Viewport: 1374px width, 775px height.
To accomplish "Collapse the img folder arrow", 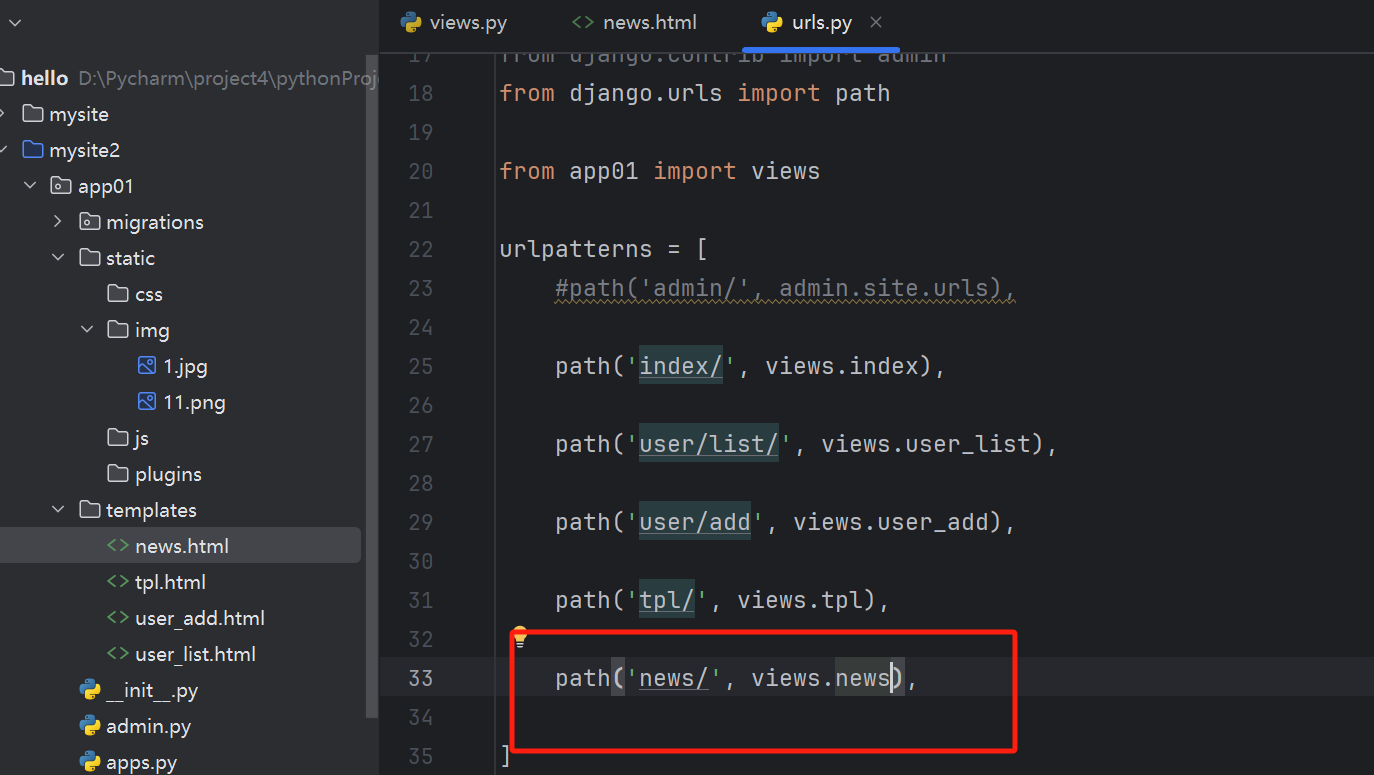I will (x=87, y=330).
